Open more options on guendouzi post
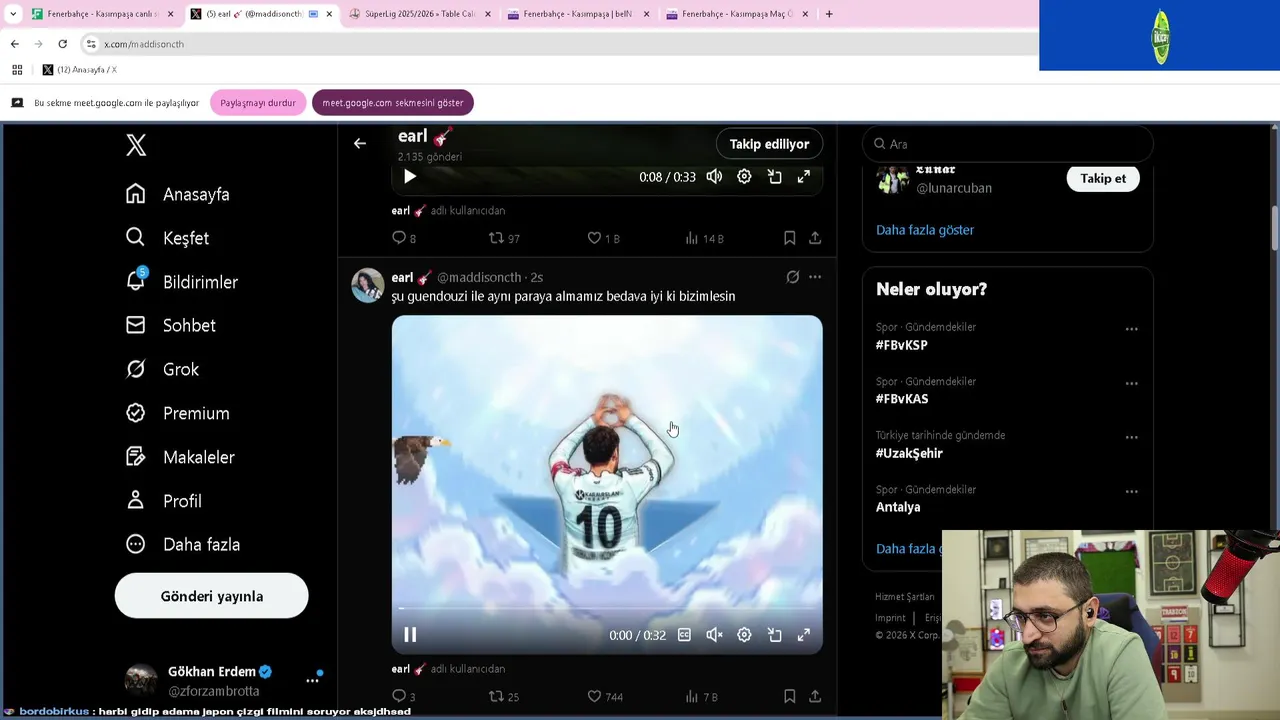This screenshot has height=720, width=1280. tap(815, 277)
